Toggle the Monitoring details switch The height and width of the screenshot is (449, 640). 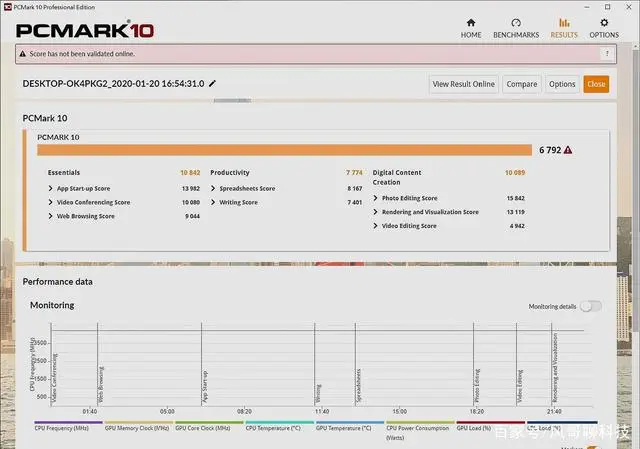point(591,306)
